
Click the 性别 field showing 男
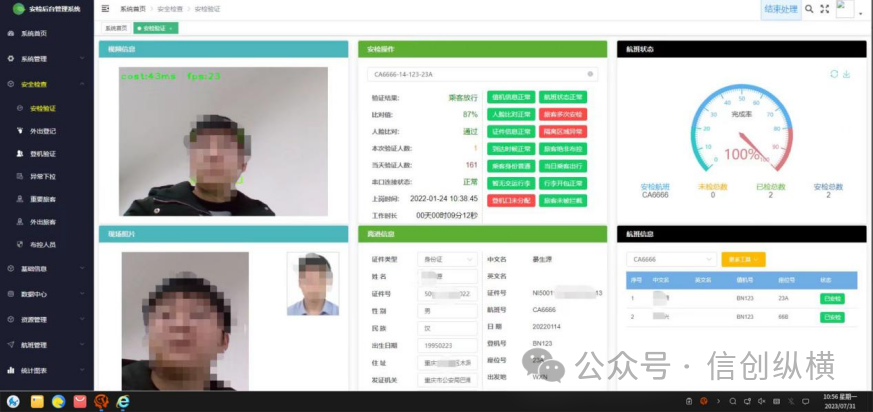point(448,311)
